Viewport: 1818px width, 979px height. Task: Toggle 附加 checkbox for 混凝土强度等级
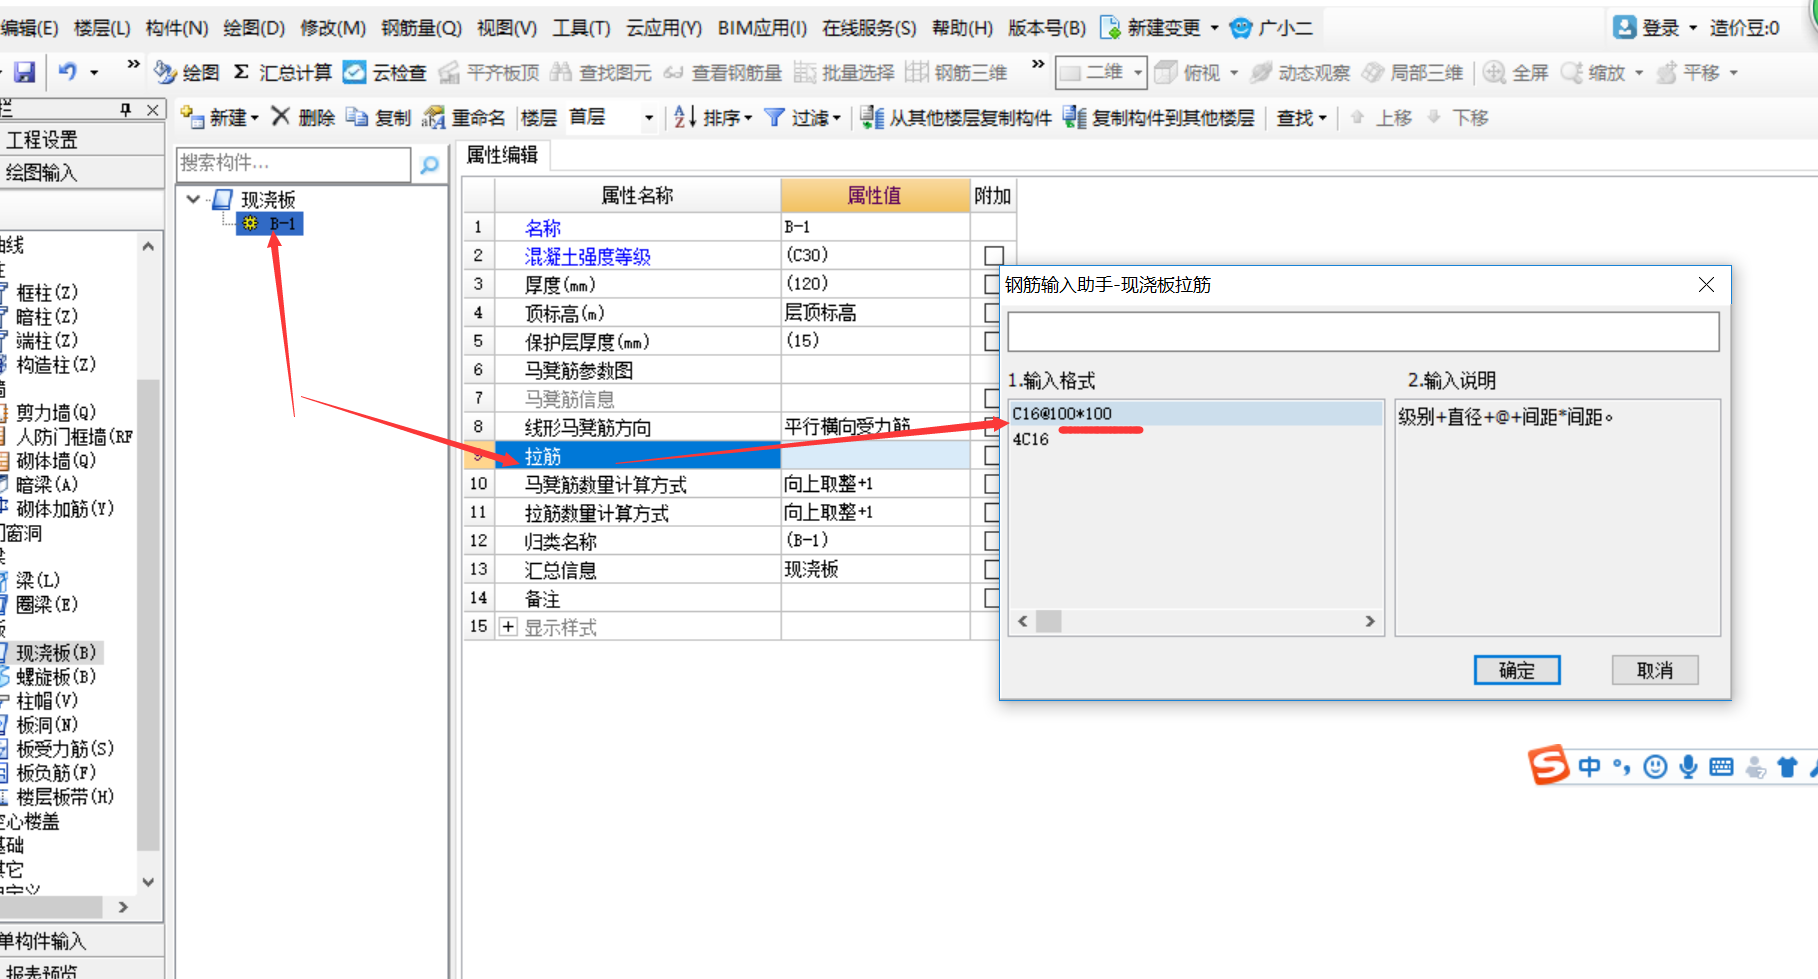point(993,256)
